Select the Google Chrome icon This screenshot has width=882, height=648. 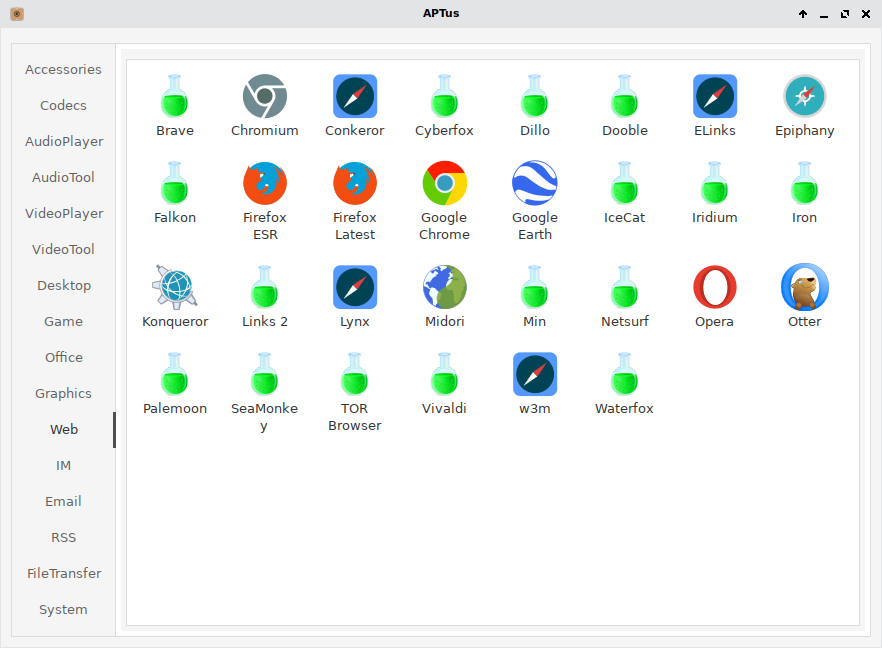445,183
